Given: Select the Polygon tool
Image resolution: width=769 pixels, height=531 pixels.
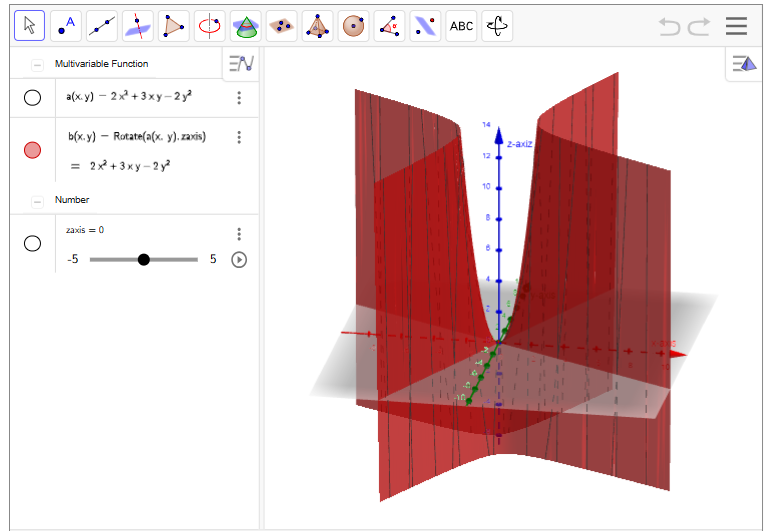Looking at the screenshot, I should tap(173, 26).
